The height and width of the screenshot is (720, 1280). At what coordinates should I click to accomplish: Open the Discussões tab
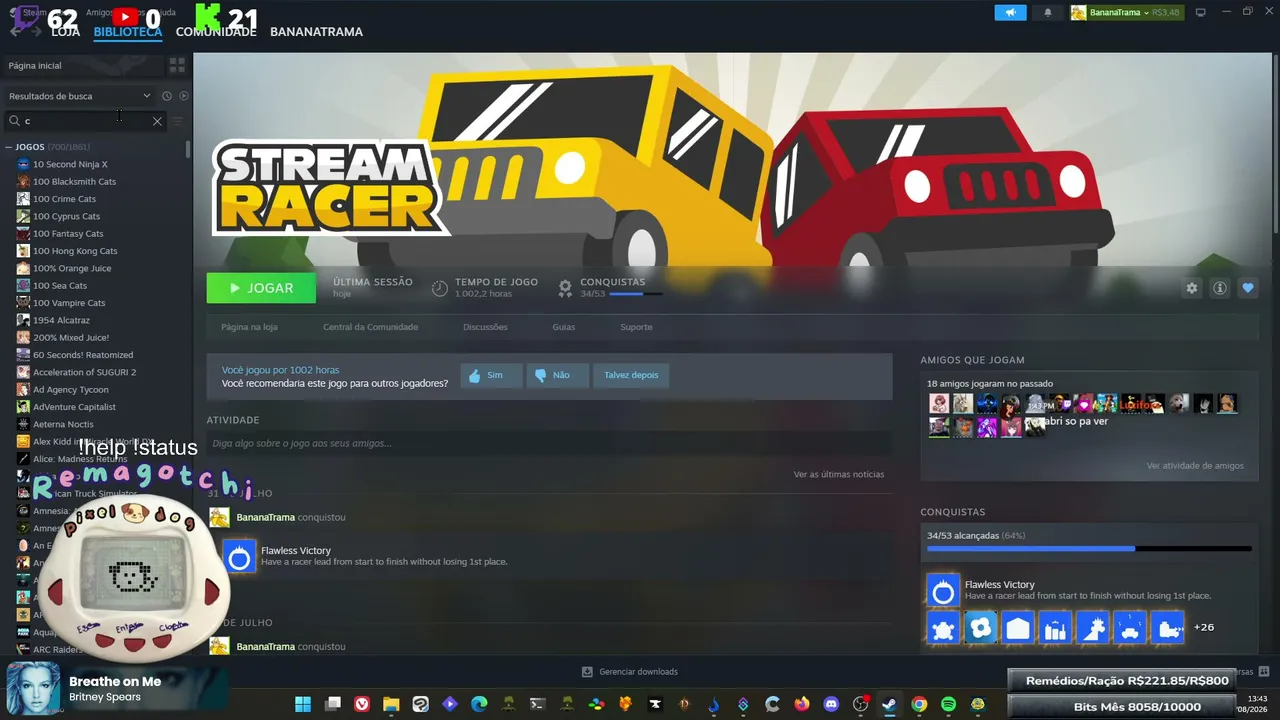coord(485,327)
